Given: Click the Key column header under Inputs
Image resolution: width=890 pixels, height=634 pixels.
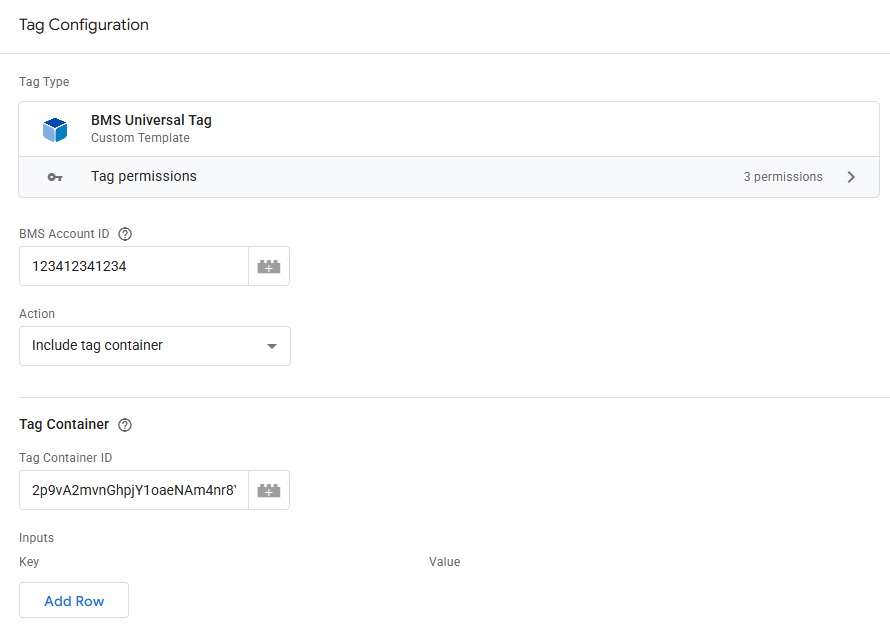Looking at the screenshot, I should coord(29,562).
